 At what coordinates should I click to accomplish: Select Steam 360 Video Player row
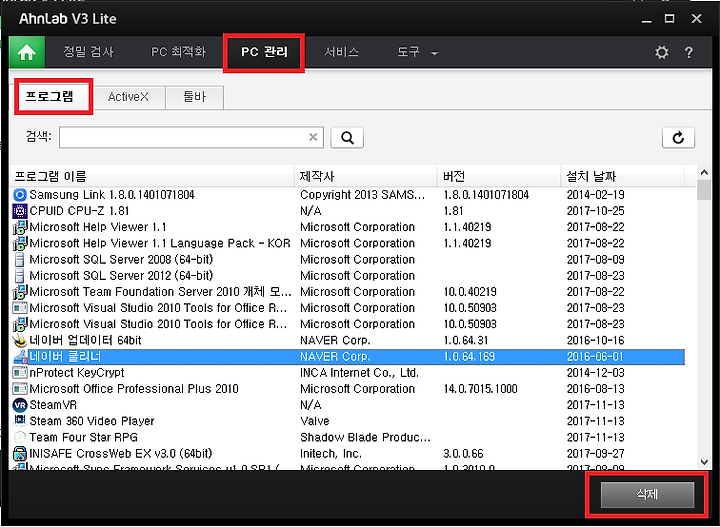coord(348,421)
